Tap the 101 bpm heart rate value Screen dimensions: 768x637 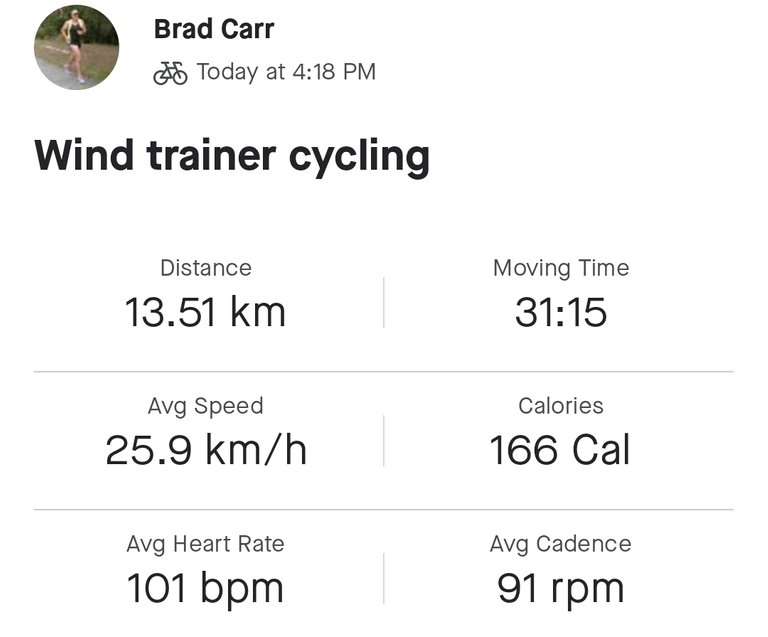tap(206, 588)
